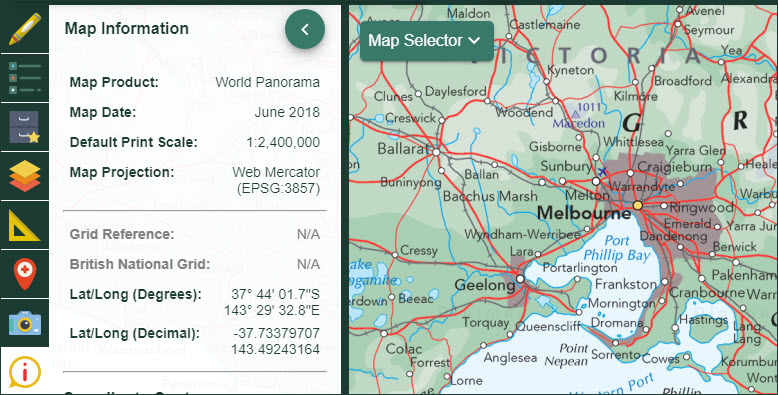Click the Cranbourne label on the map
The height and width of the screenshot is (395, 778).
pyautogui.click(x=707, y=293)
